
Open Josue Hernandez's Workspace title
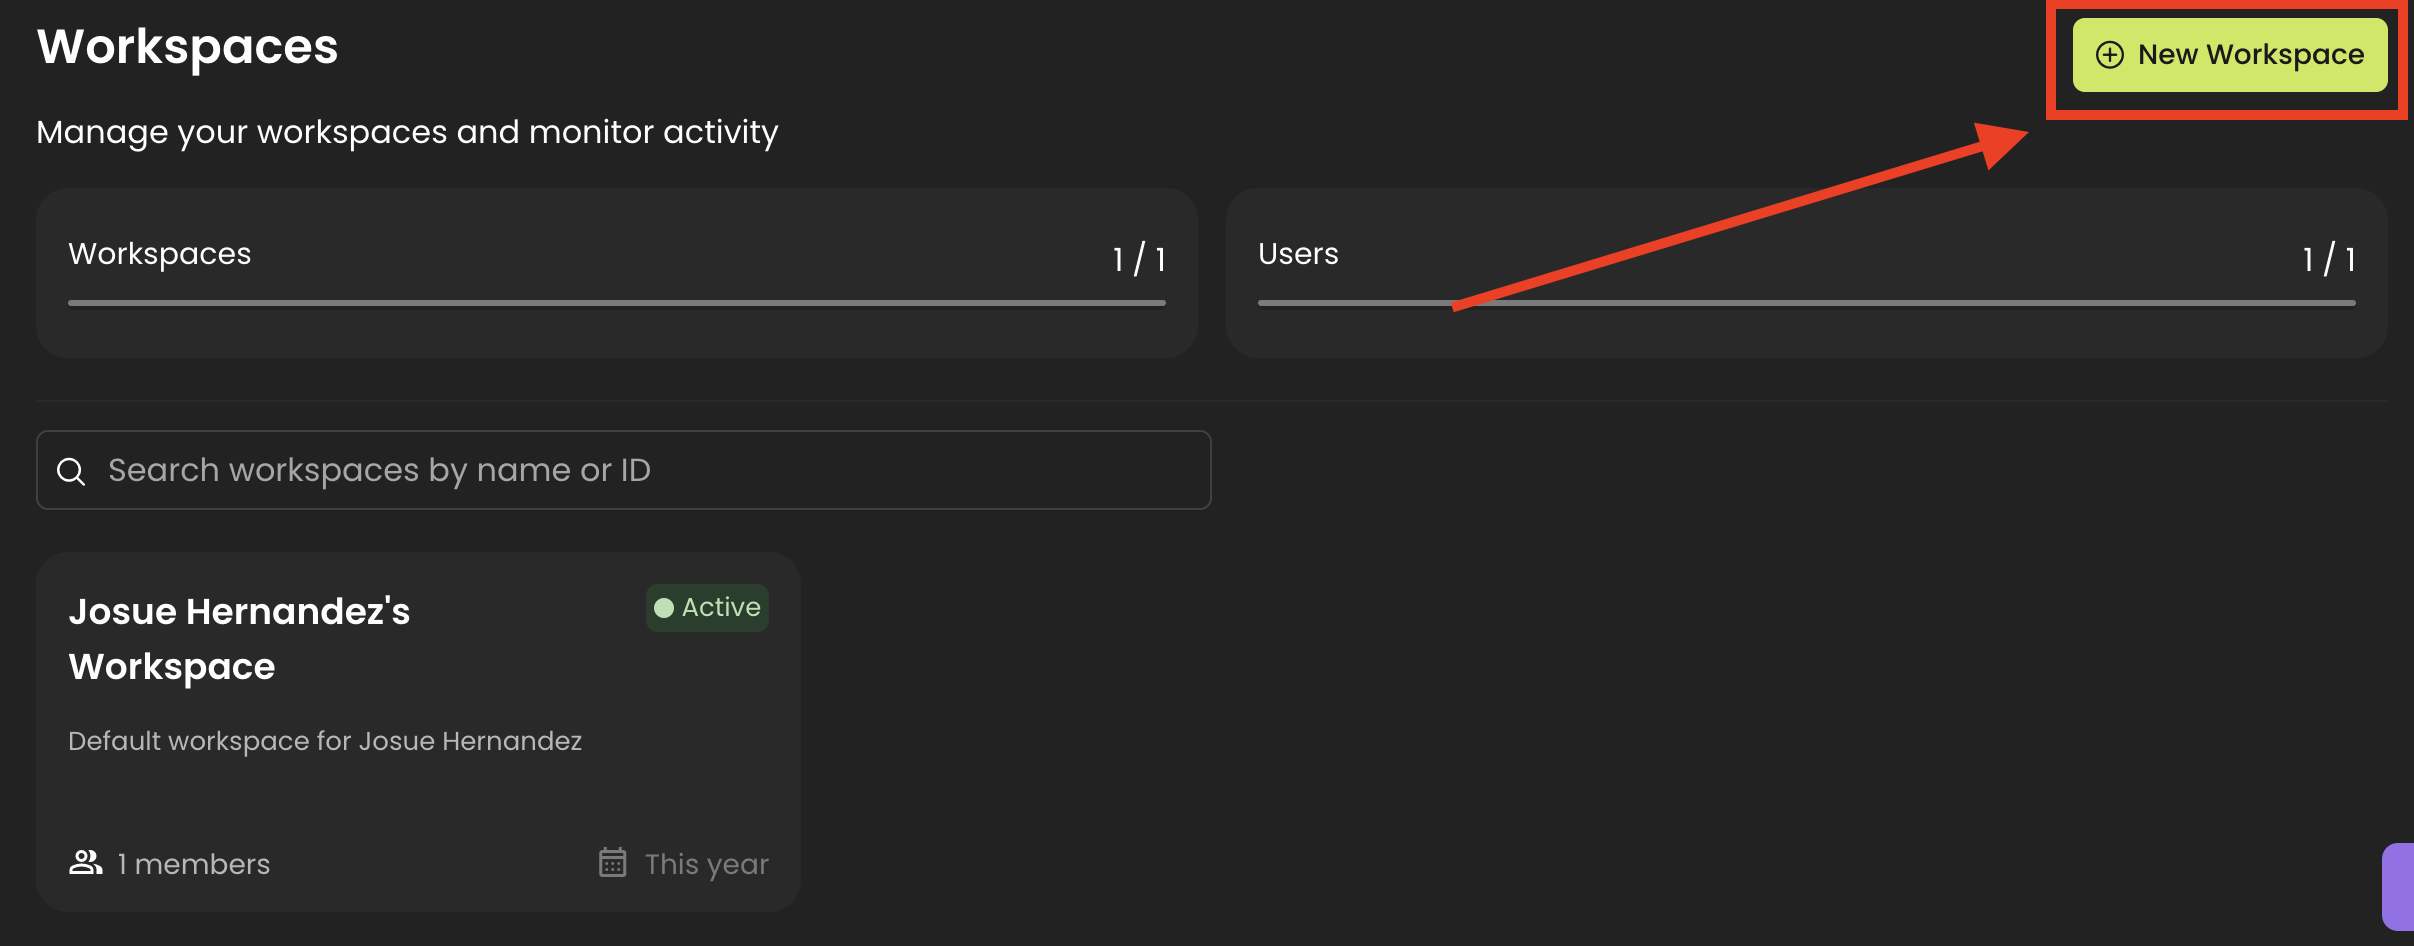239,638
